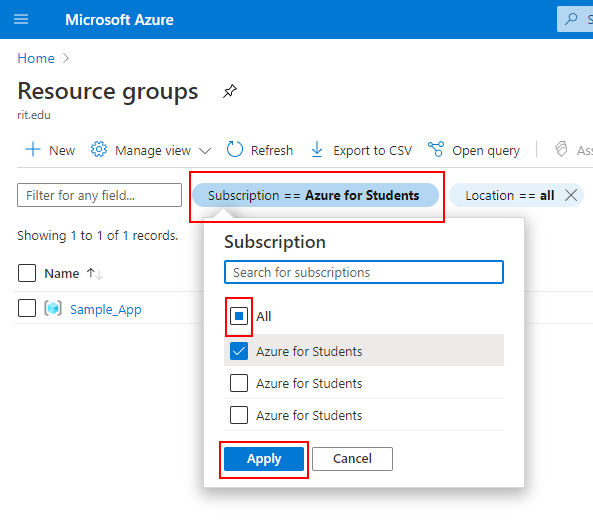593x525 pixels.
Task: Focus the Search for subscriptions box
Action: click(364, 272)
